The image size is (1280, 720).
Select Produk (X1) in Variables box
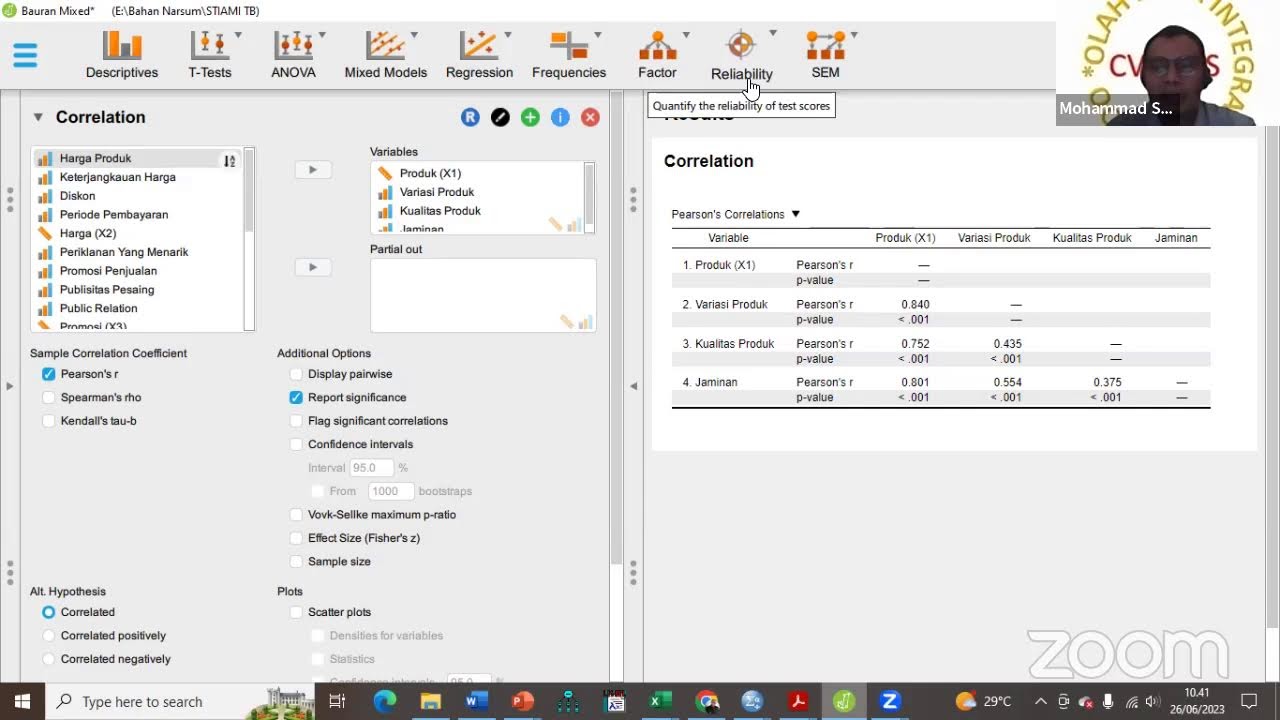[x=477, y=173]
